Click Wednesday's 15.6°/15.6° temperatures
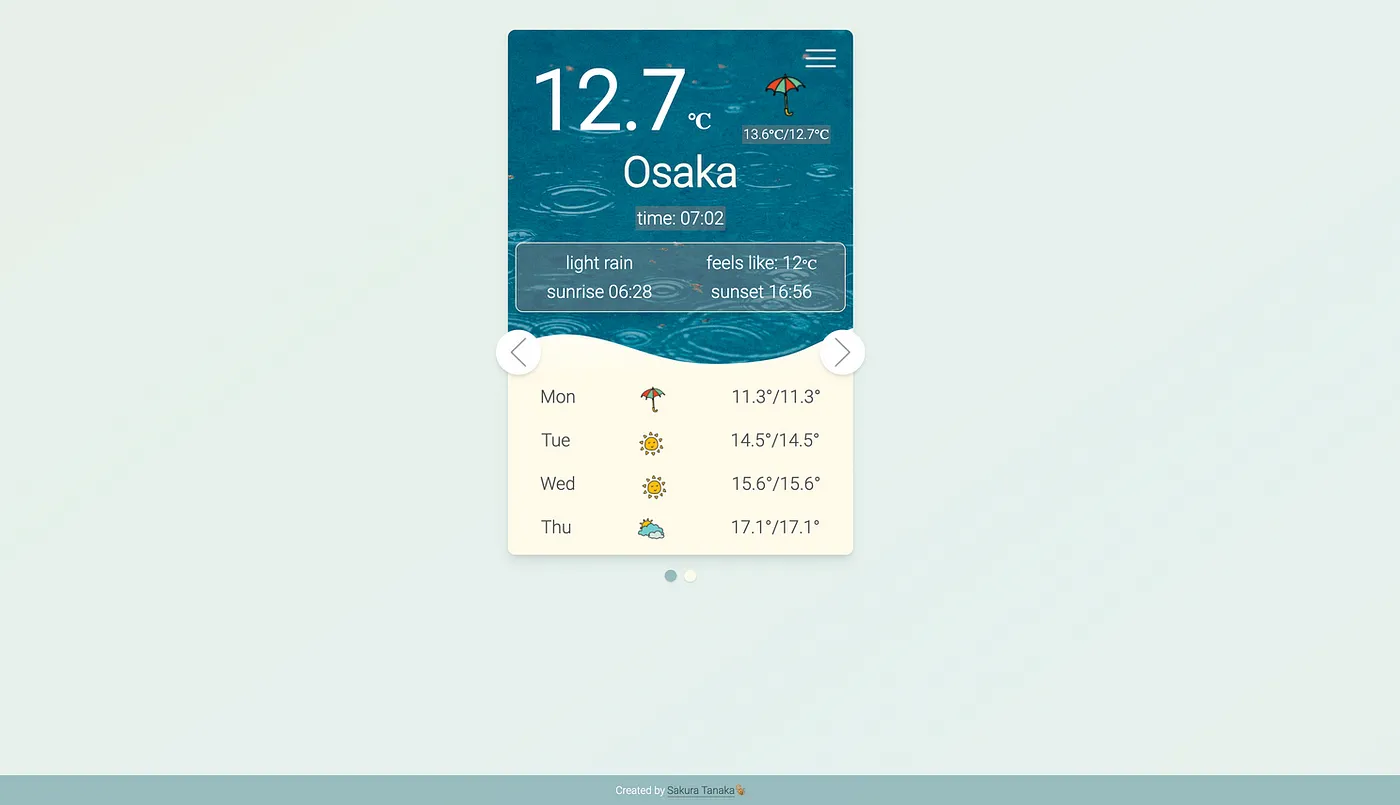This screenshot has width=1400, height=805. click(x=776, y=484)
